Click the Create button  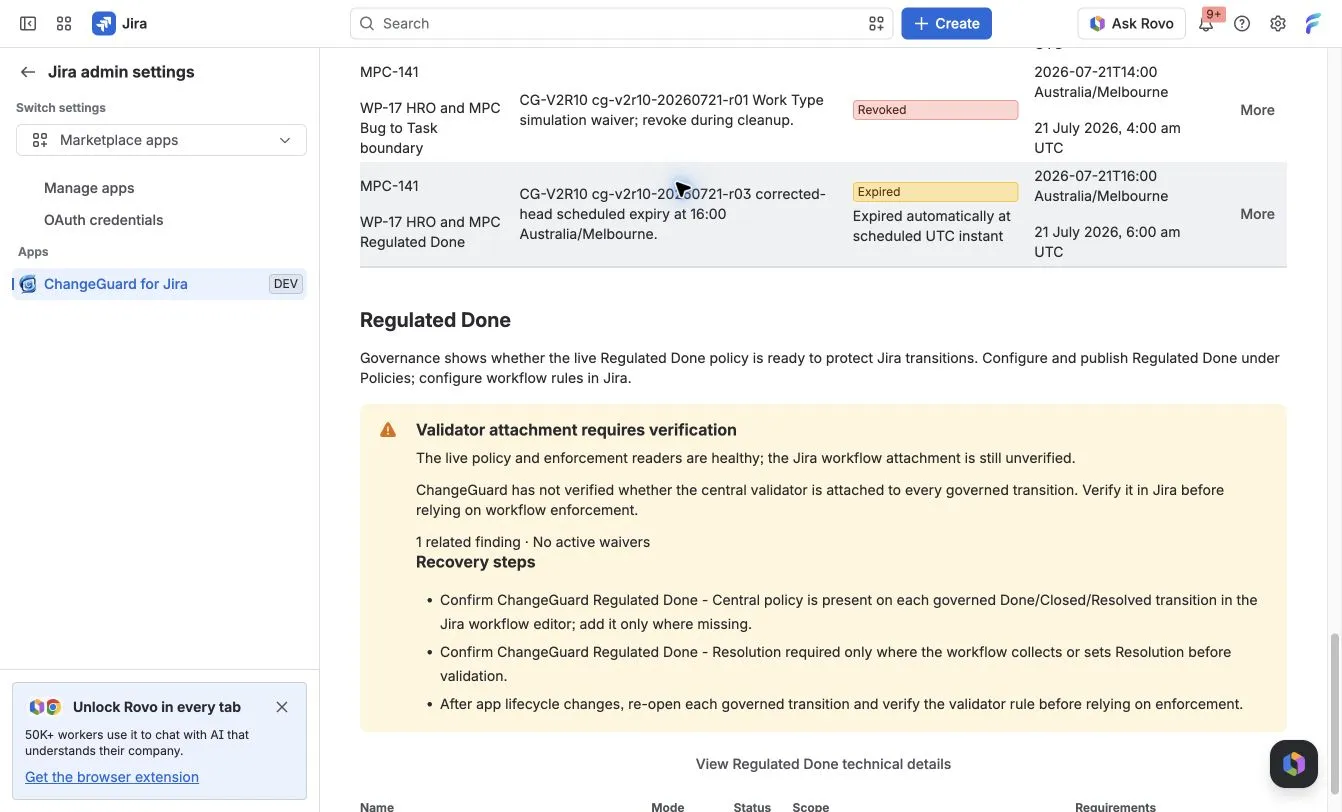coord(946,23)
